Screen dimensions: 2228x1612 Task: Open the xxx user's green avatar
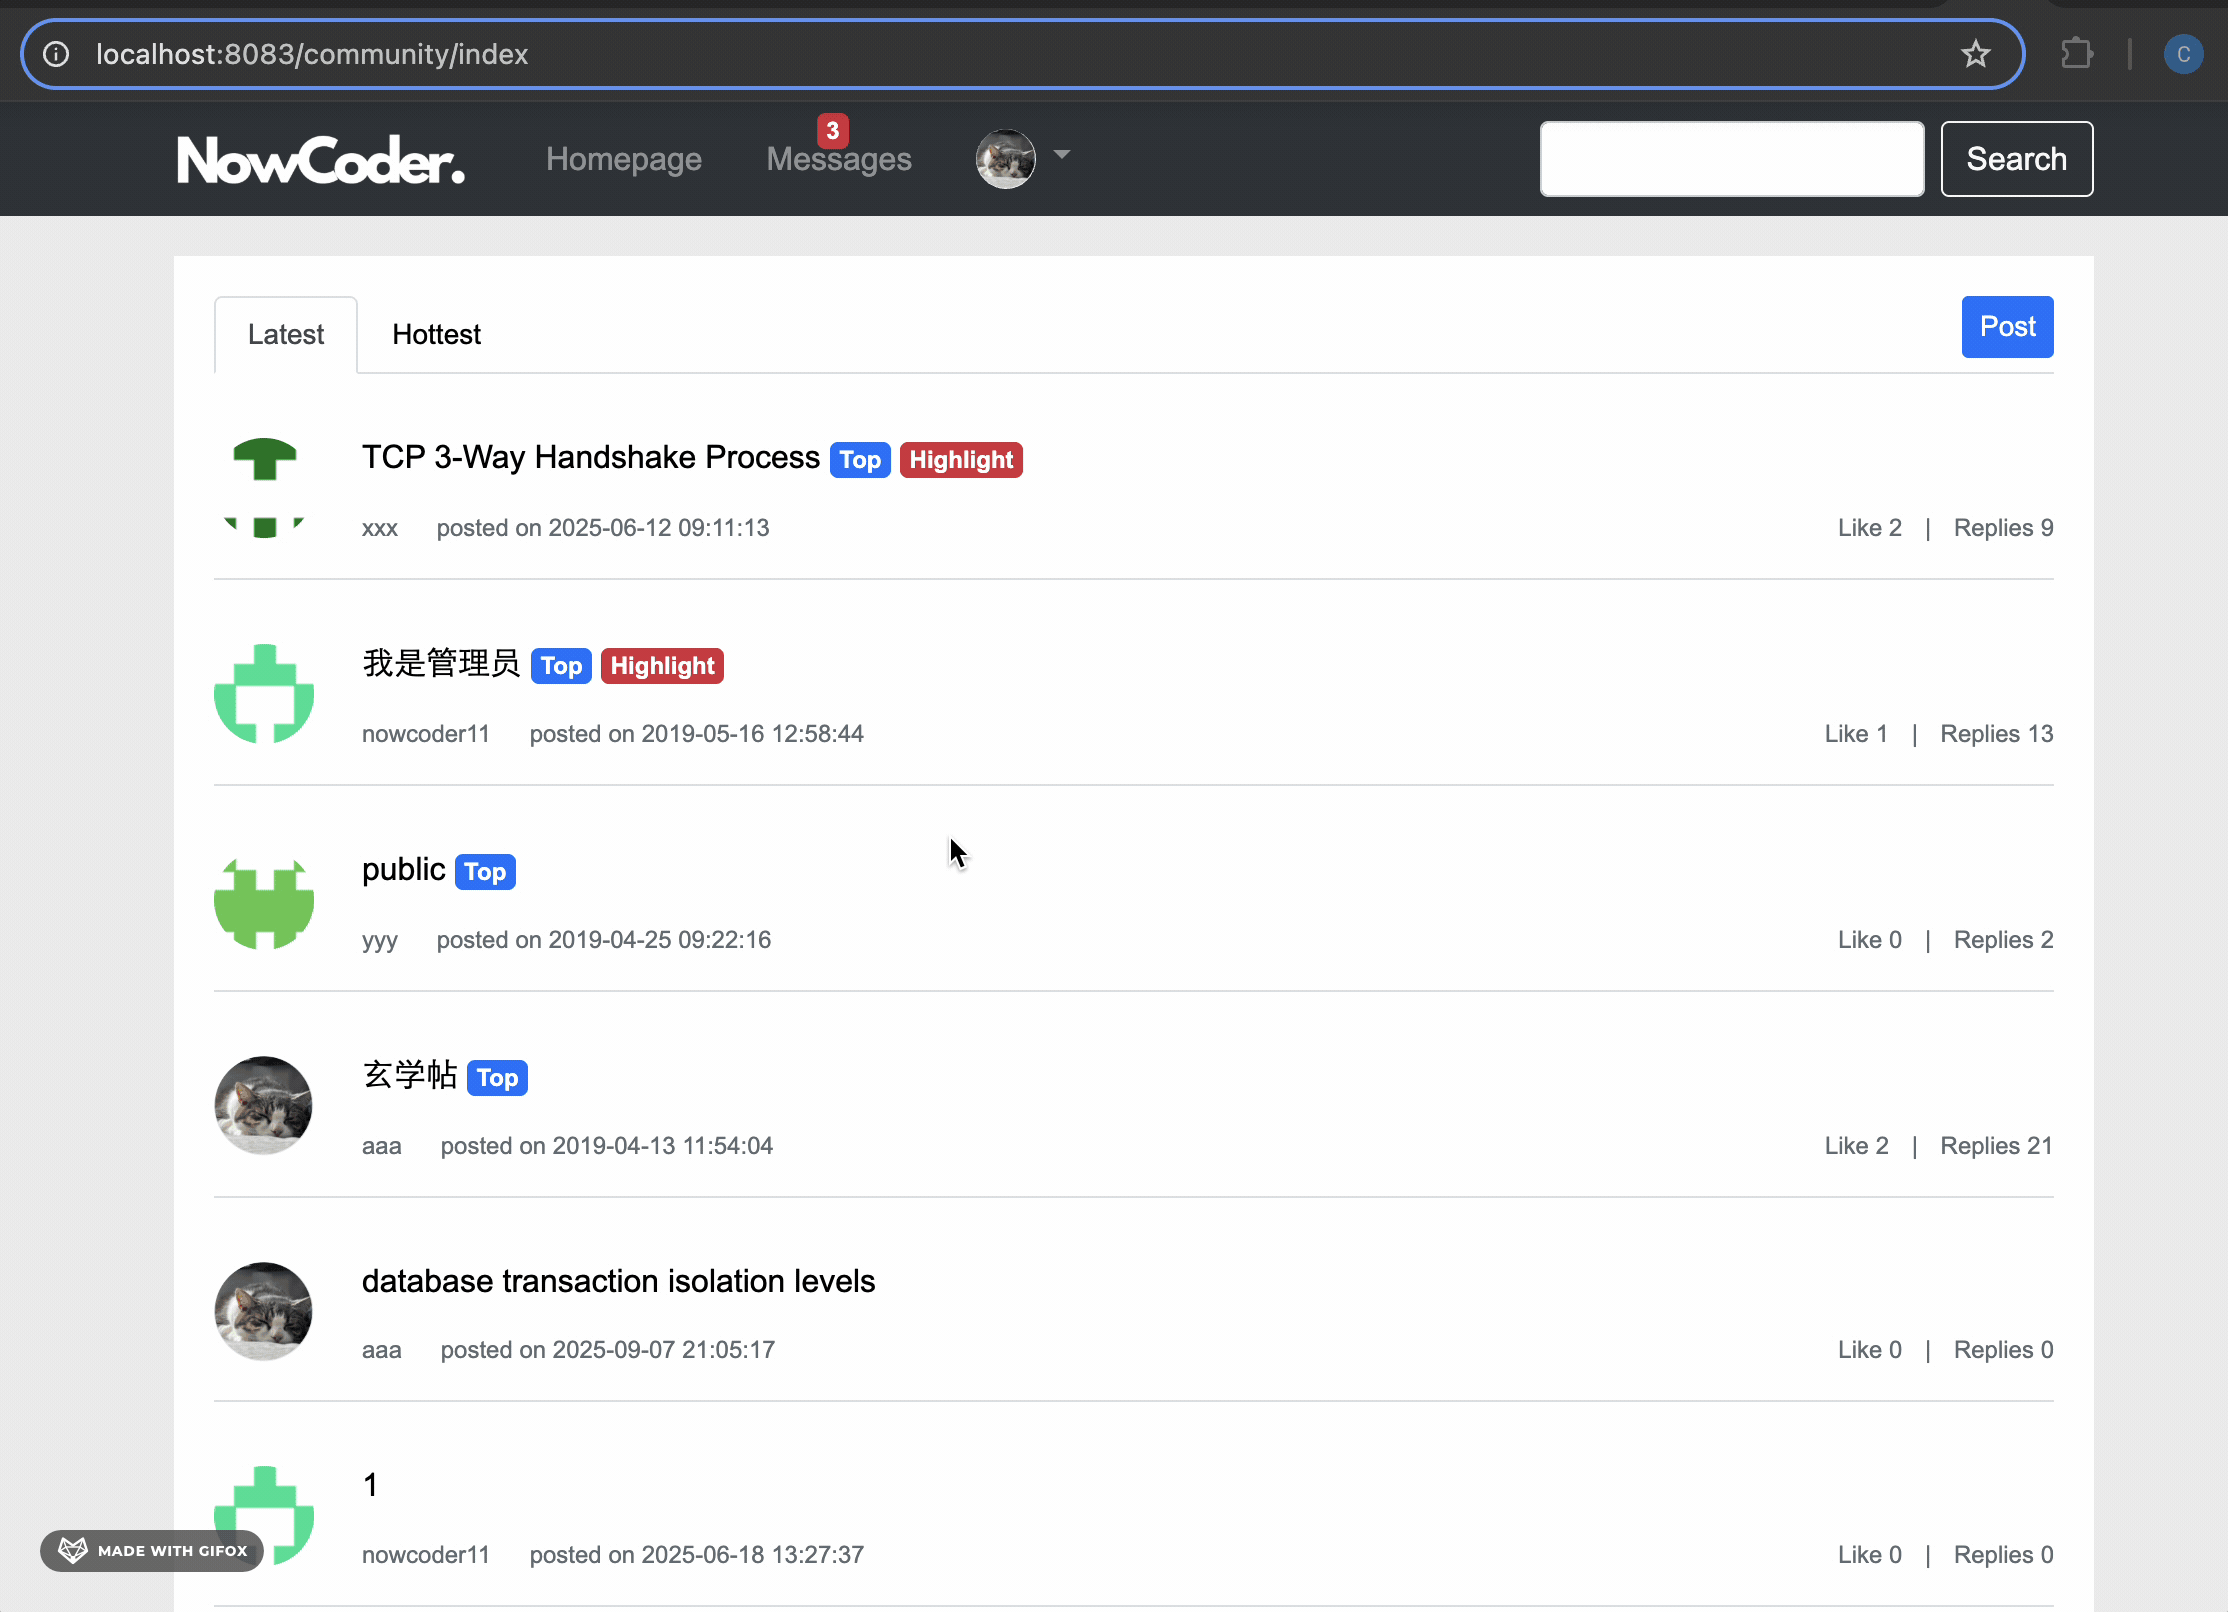coord(264,488)
